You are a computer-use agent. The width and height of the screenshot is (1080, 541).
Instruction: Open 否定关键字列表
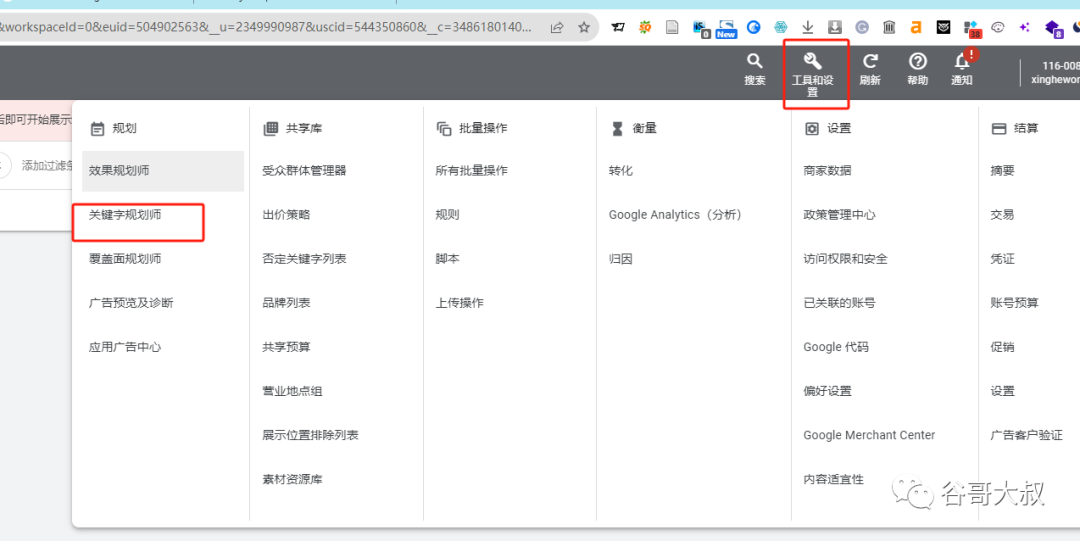pyautogui.click(x=304, y=258)
